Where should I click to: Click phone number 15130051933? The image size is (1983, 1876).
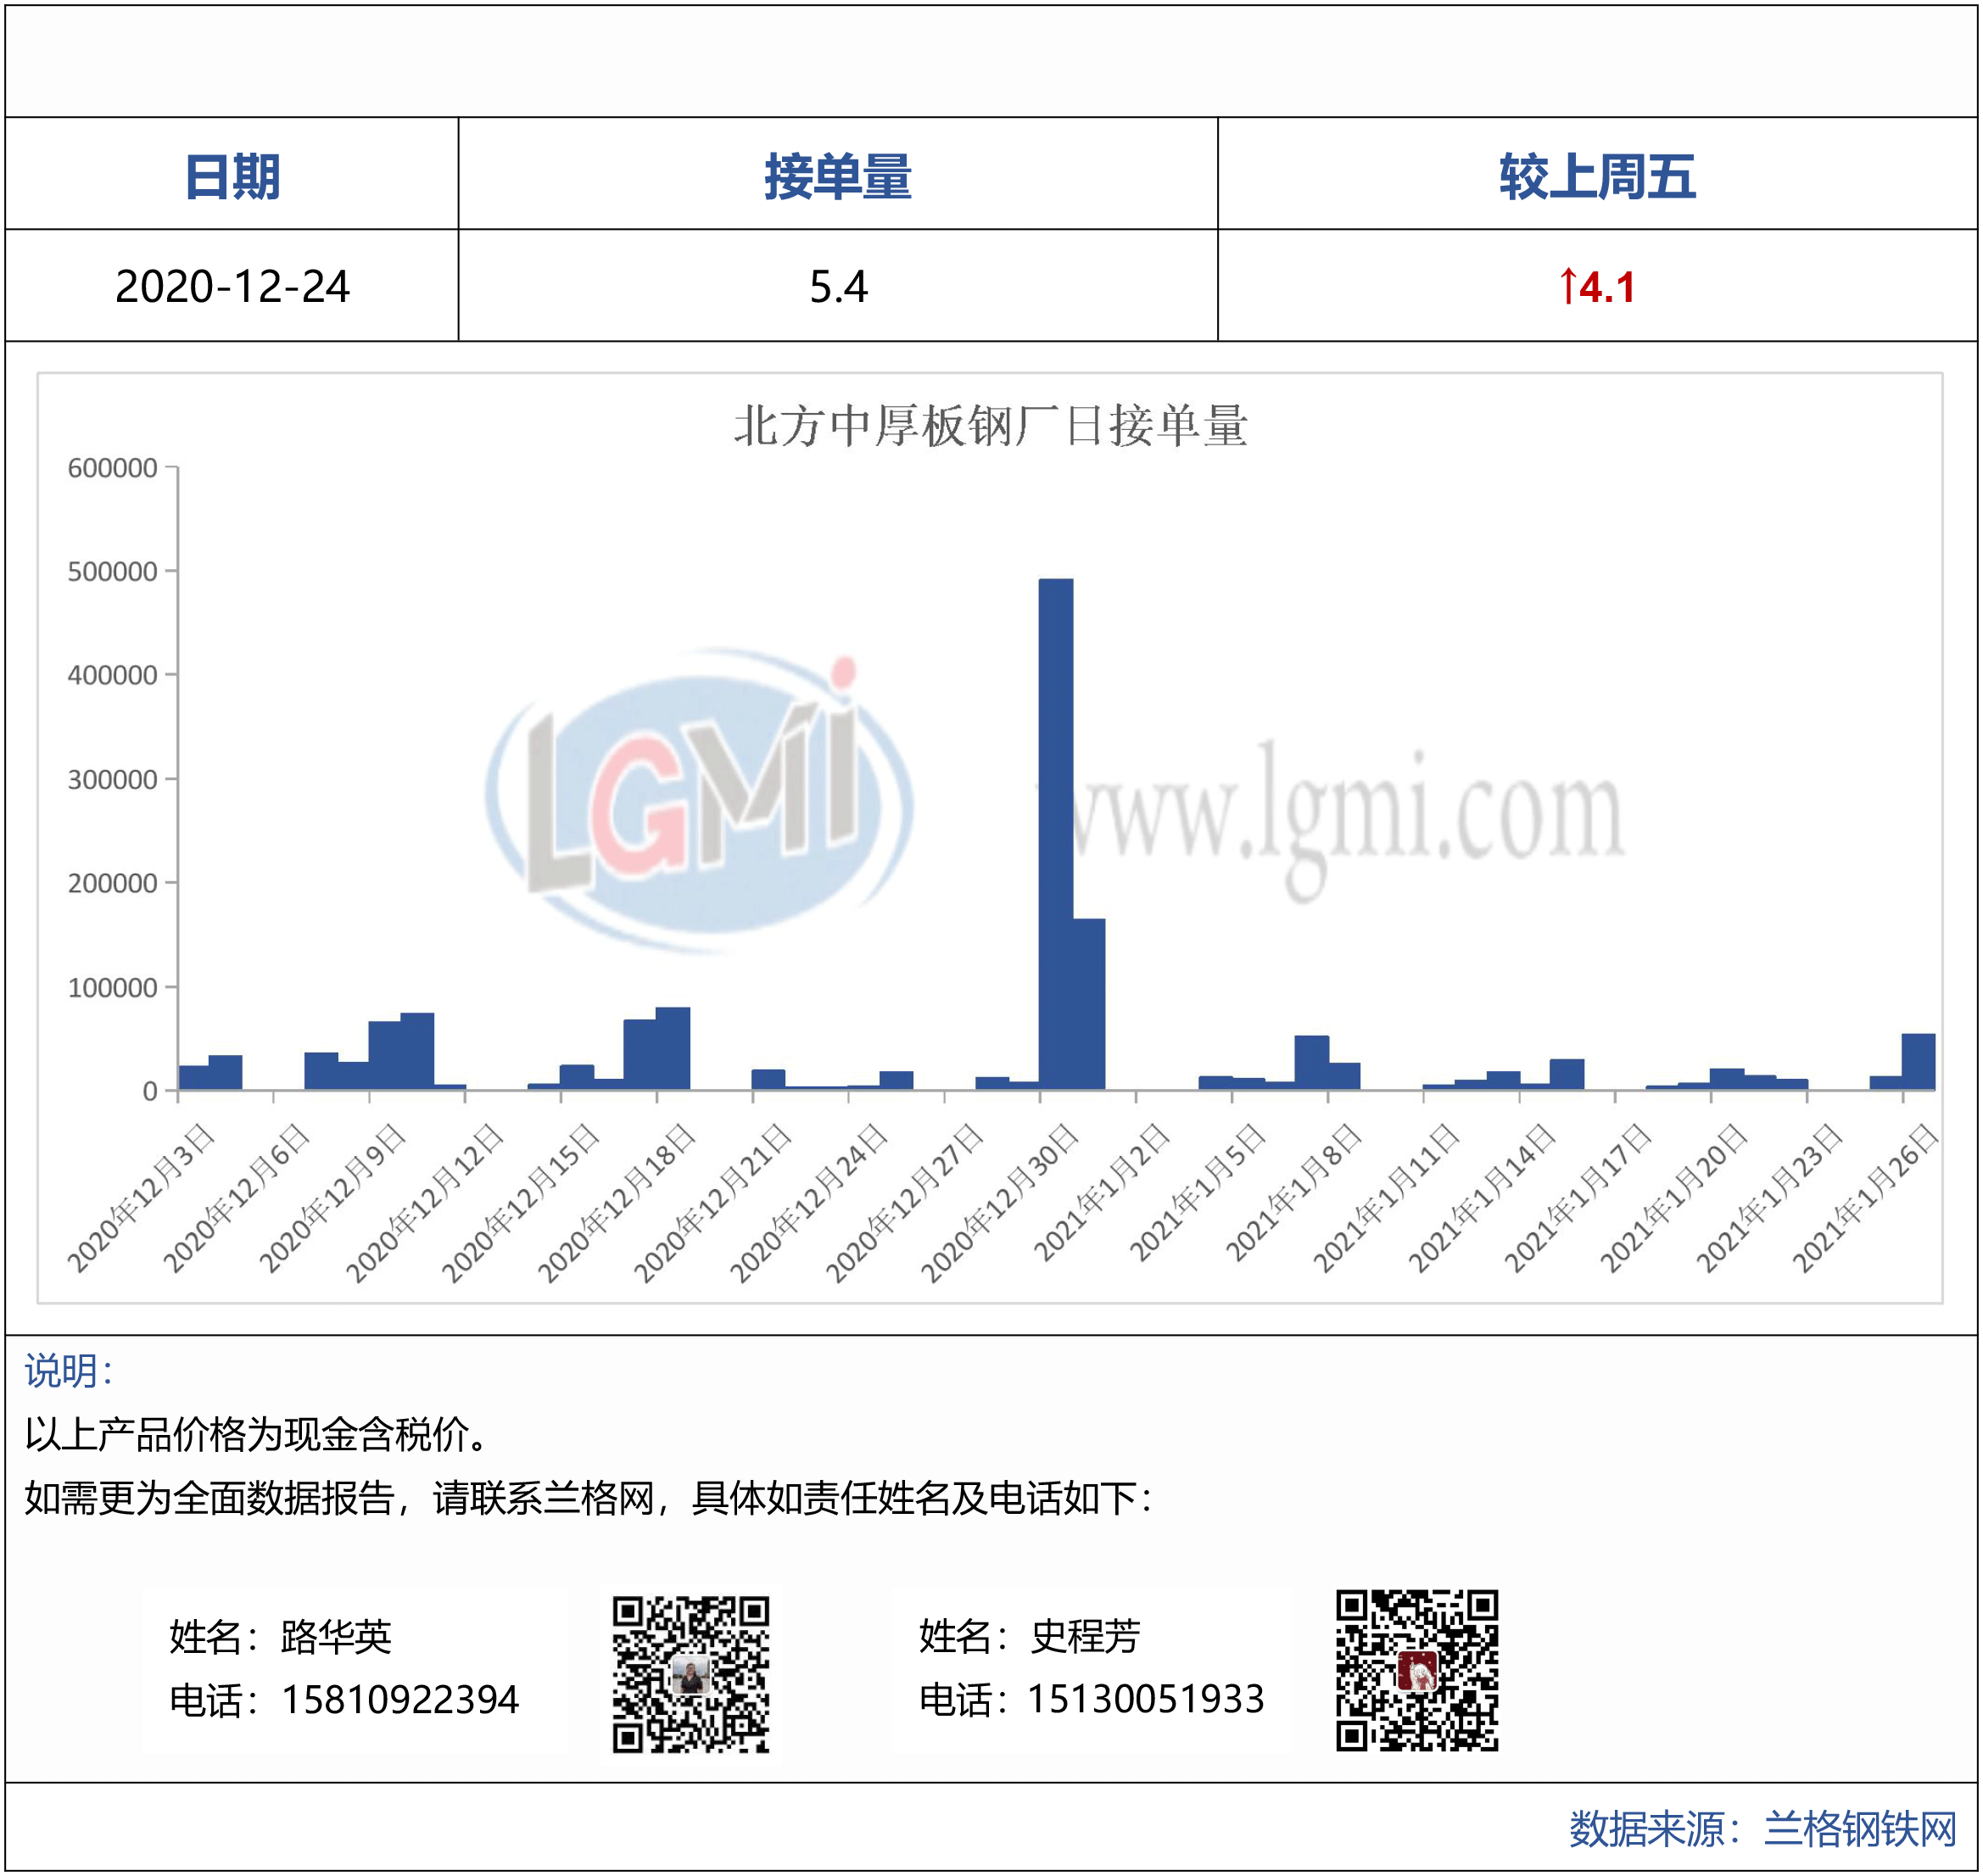pyautogui.click(x=1145, y=1699)
